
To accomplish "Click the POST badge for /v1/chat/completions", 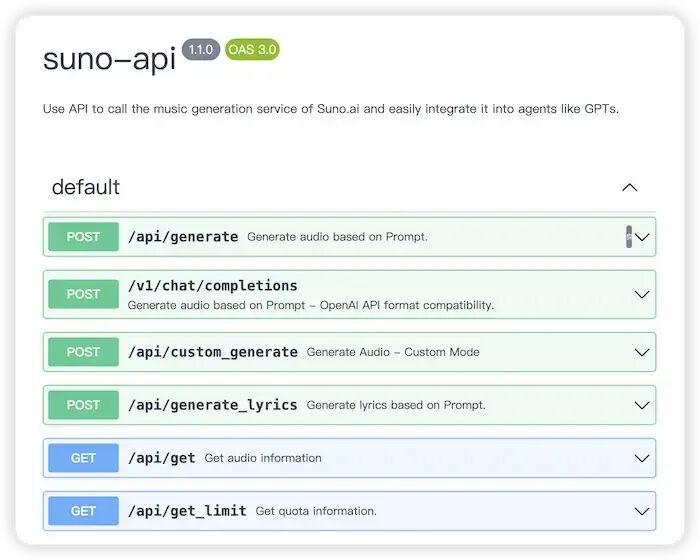I will 83,294.
